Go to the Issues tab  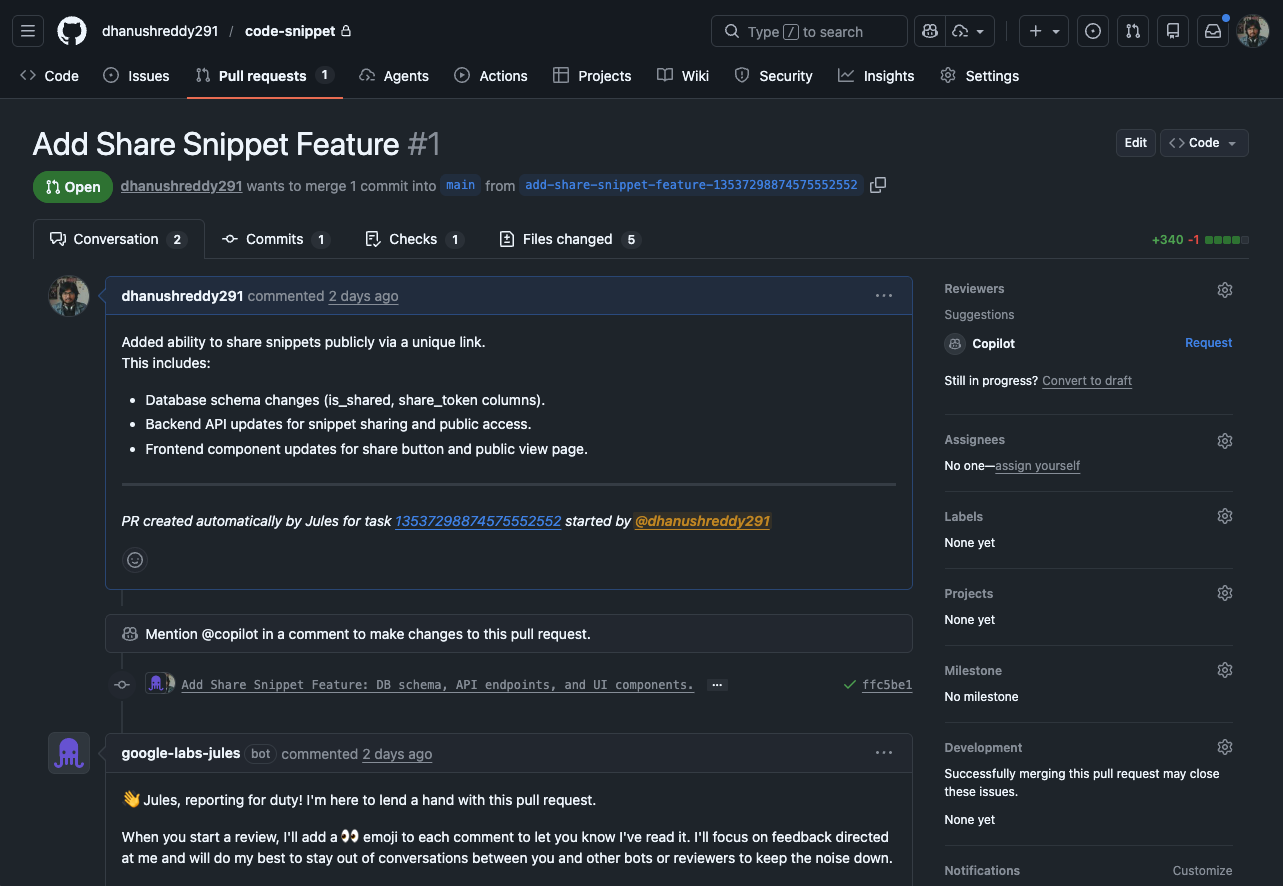coord(137,76)
